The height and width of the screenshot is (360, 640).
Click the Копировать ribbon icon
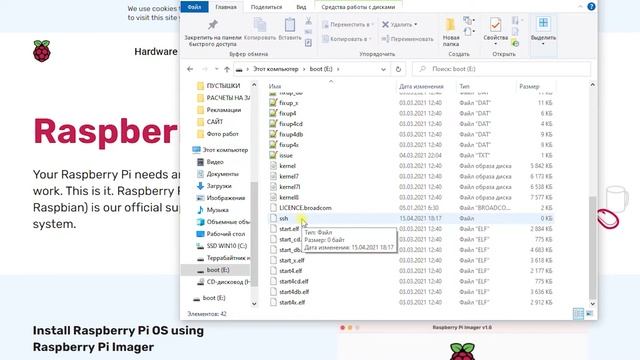[260, 25]
